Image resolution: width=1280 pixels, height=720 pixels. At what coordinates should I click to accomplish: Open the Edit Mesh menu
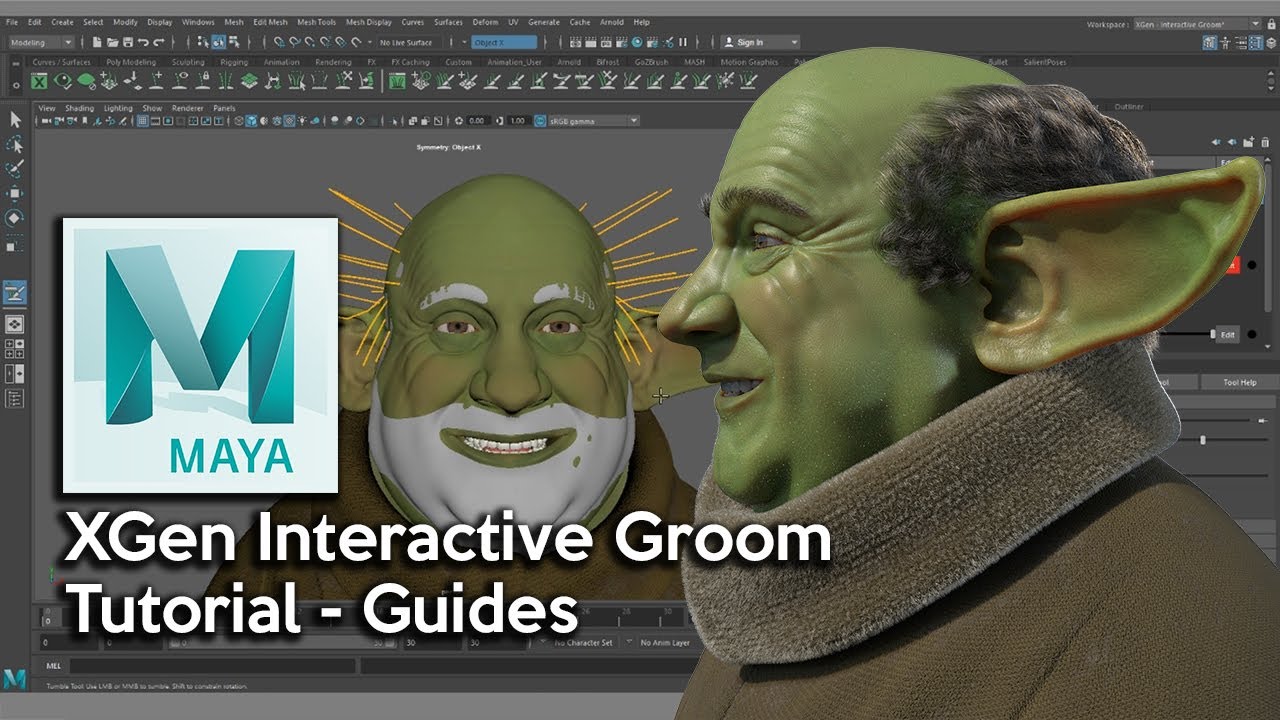[x=270, y=21]
